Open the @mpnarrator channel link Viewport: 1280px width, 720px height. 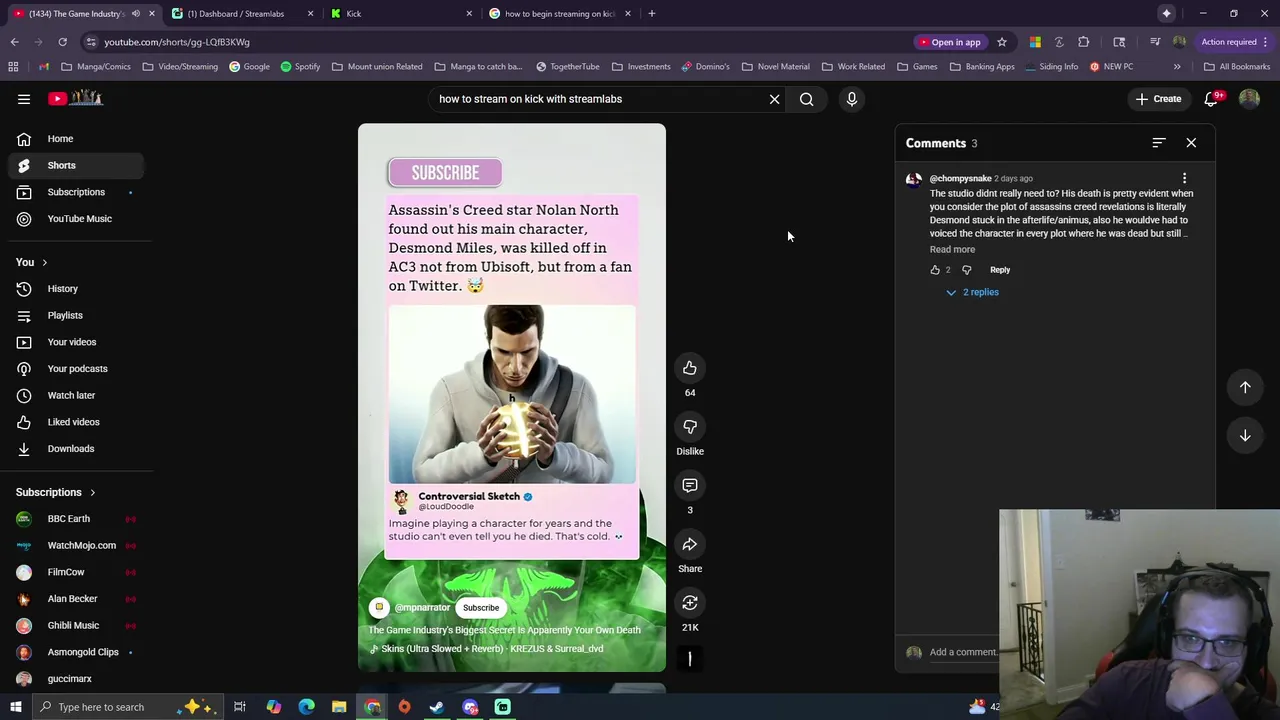click(422, 608)
